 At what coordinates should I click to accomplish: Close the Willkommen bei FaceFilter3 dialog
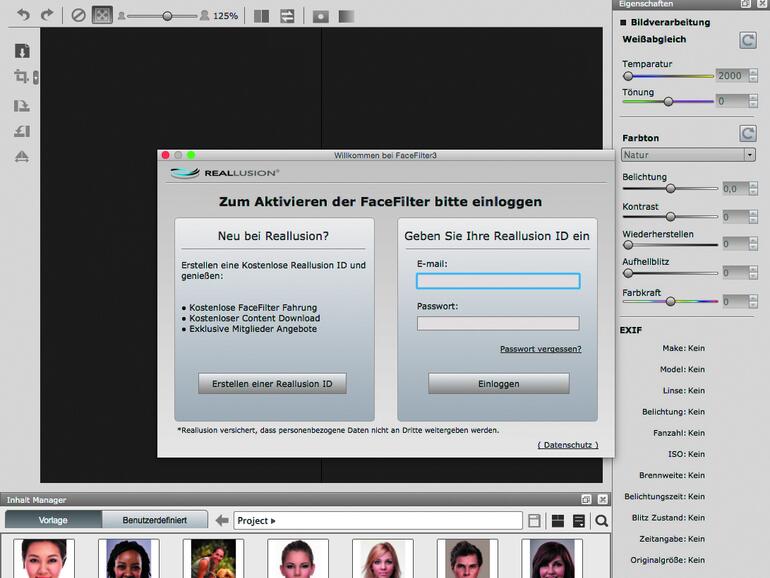[165, 155]
